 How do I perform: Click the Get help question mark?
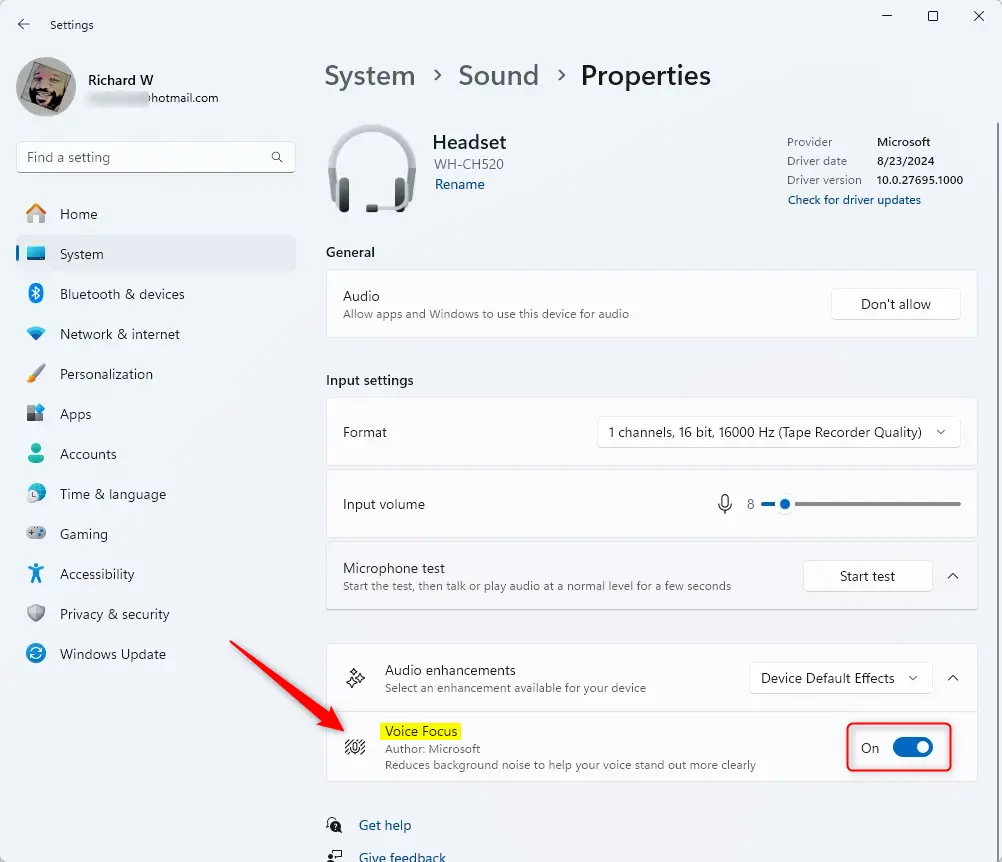tap(334, 825)
